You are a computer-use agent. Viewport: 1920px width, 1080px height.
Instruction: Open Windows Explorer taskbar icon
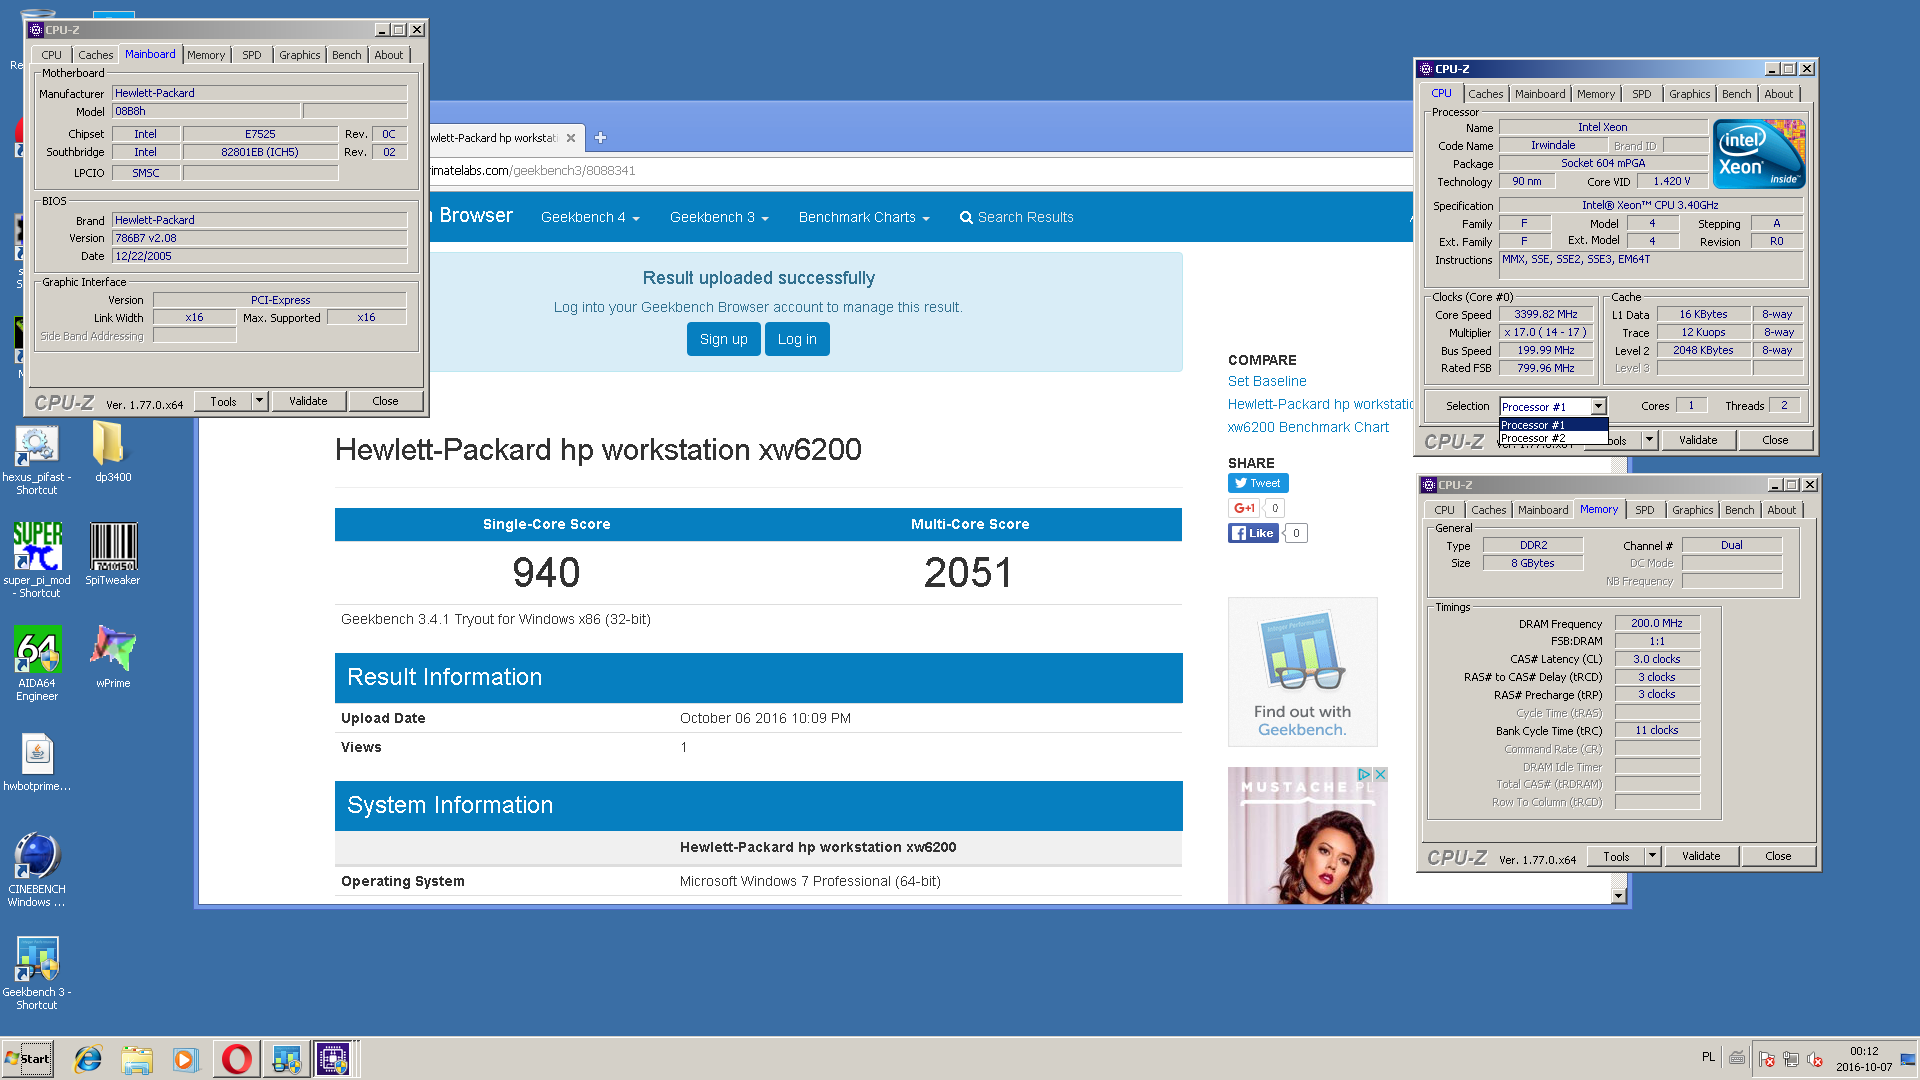[137, 1058]
